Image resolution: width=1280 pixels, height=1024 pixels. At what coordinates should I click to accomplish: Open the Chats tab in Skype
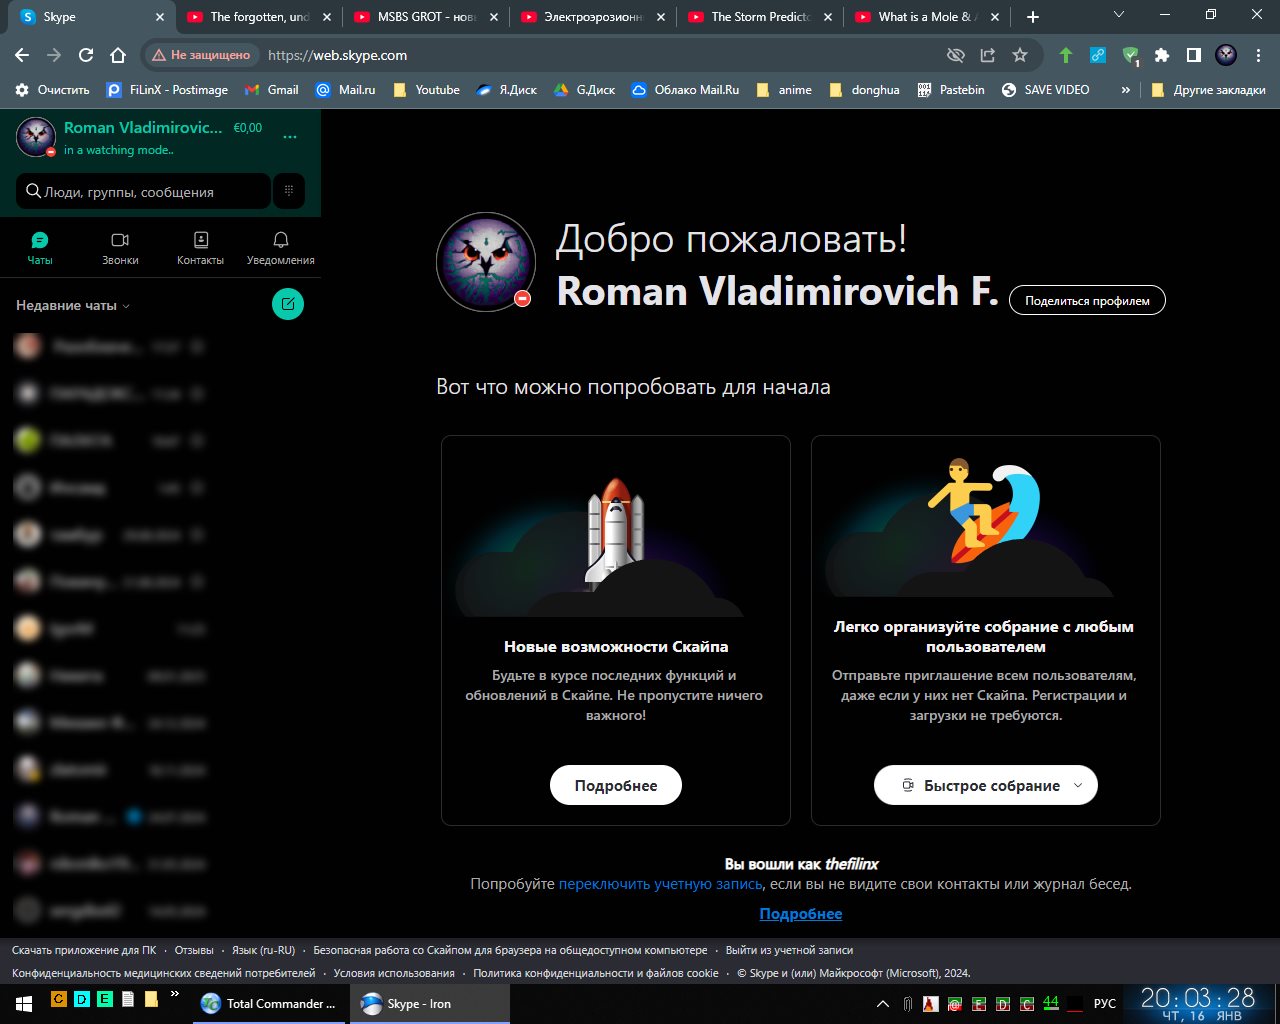tap(40, 248)
